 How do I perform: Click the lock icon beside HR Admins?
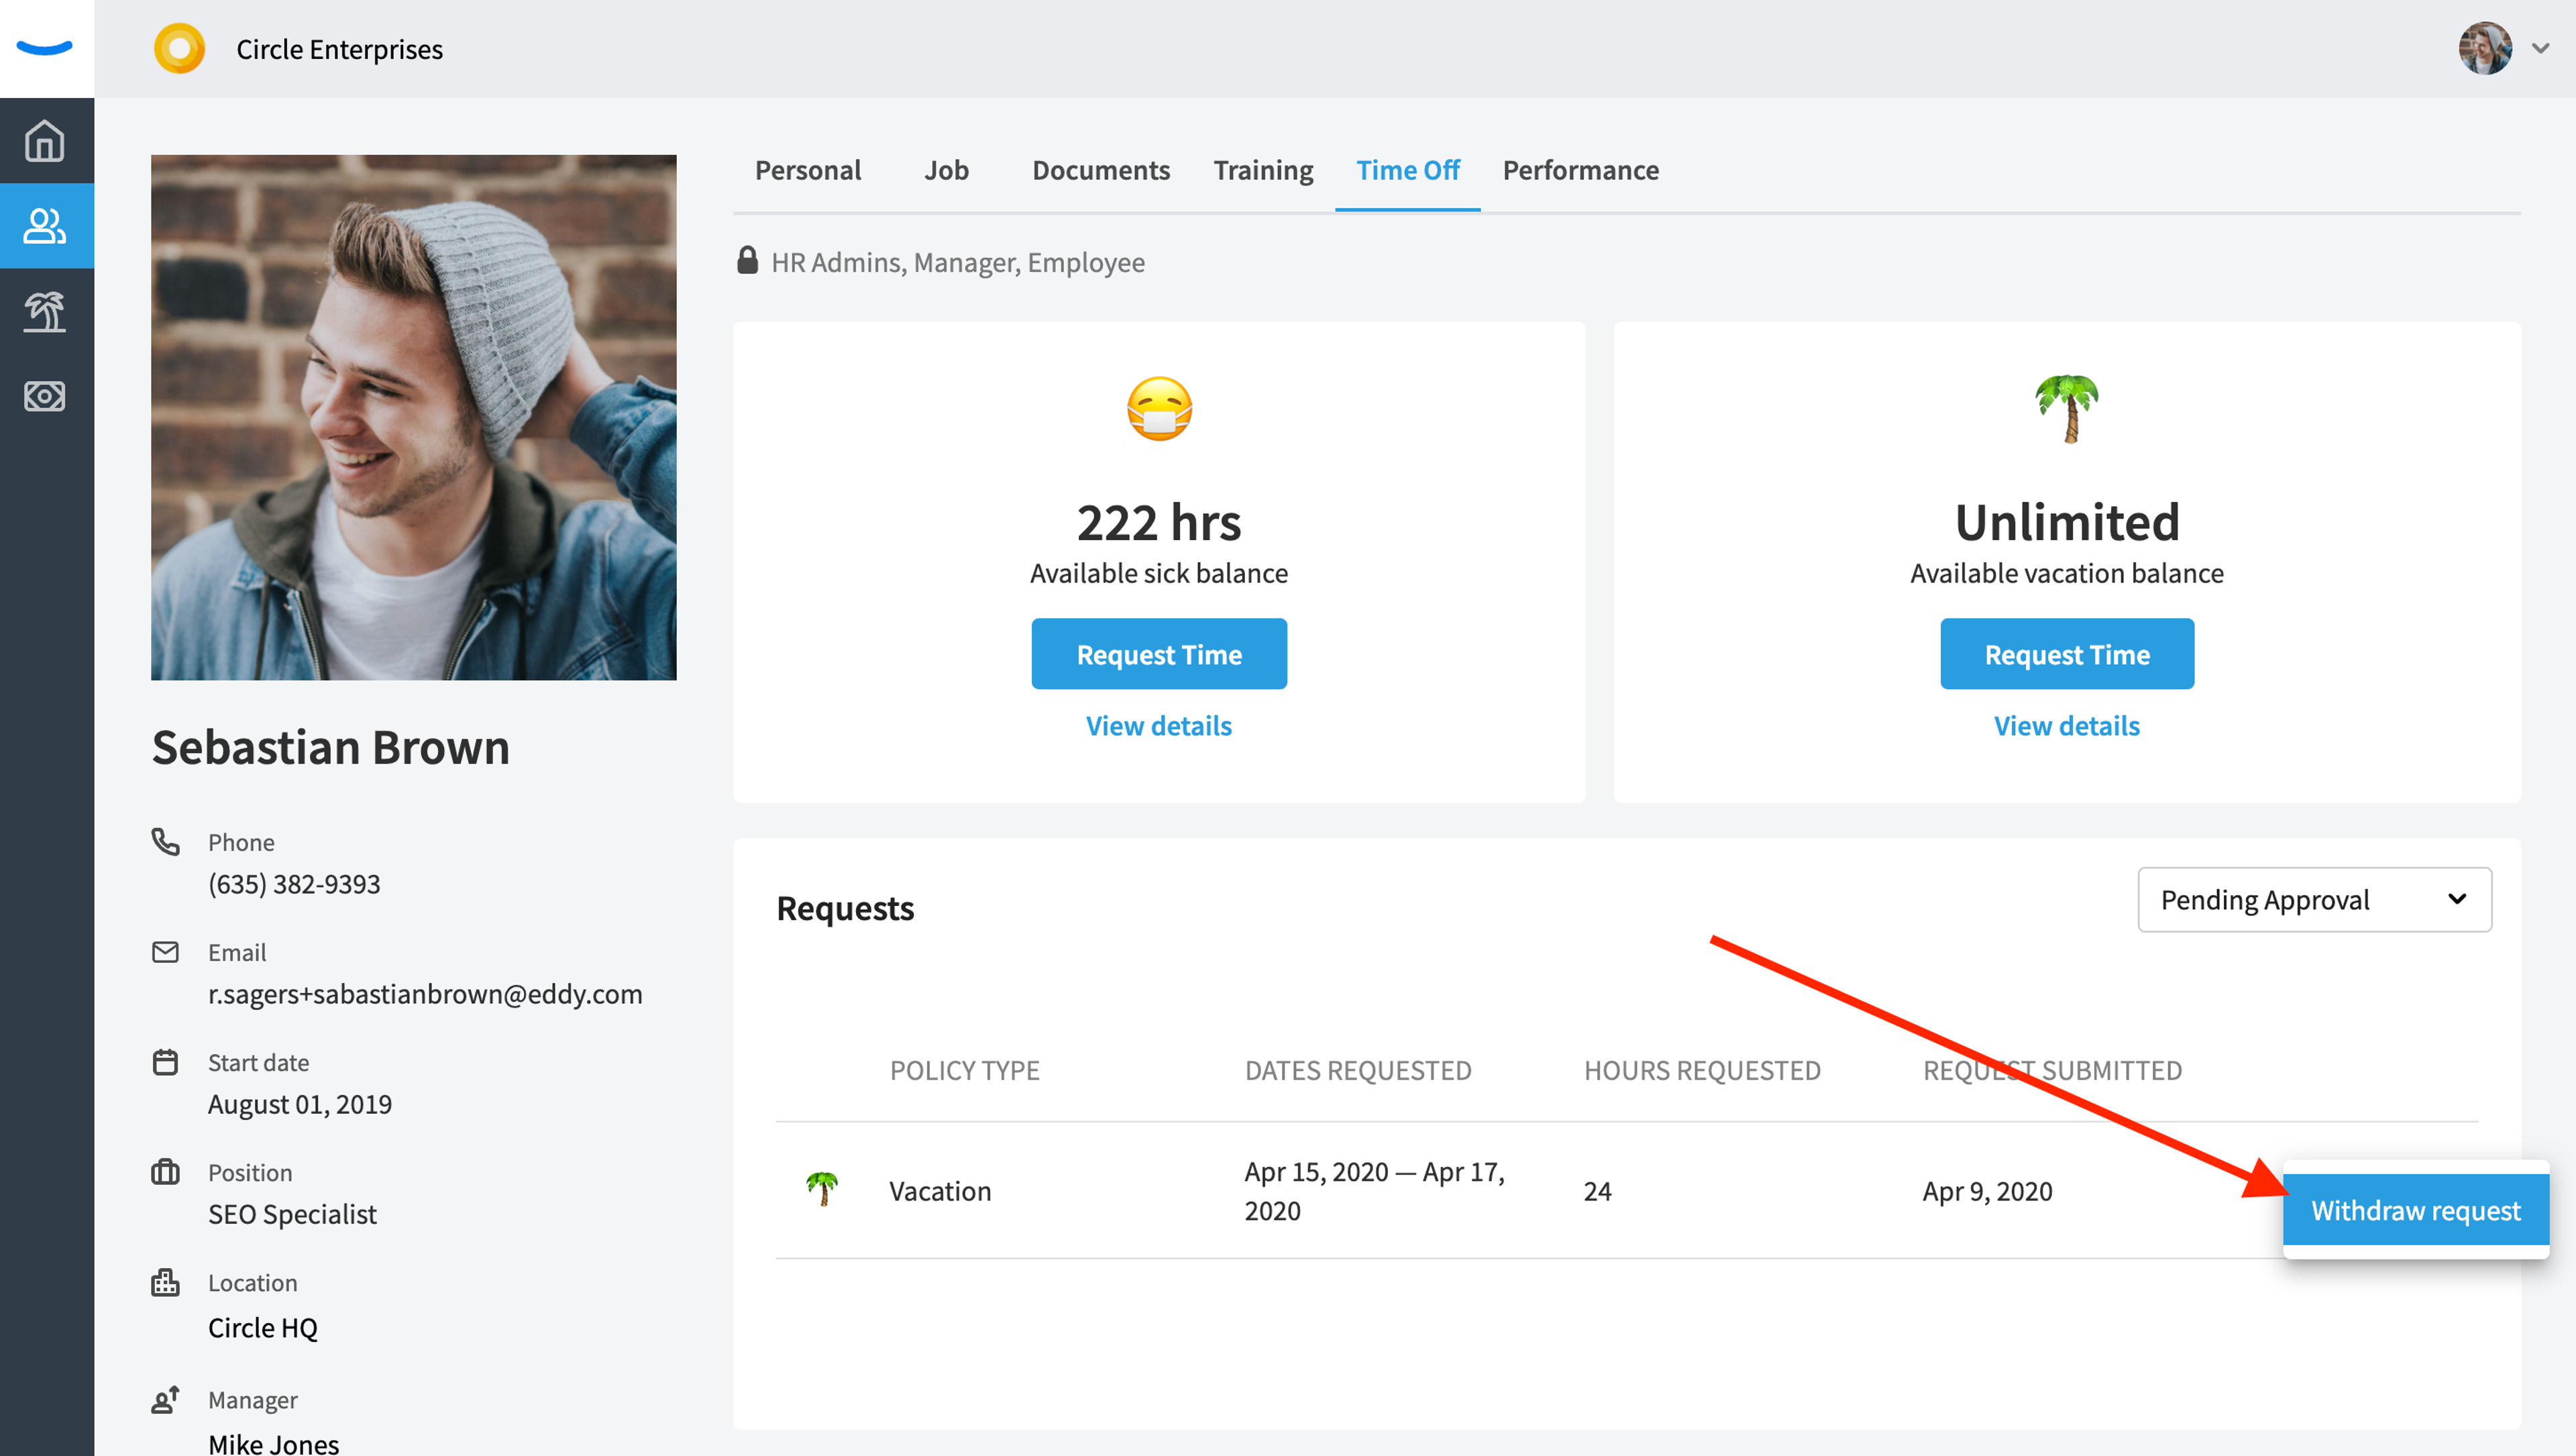747,261
